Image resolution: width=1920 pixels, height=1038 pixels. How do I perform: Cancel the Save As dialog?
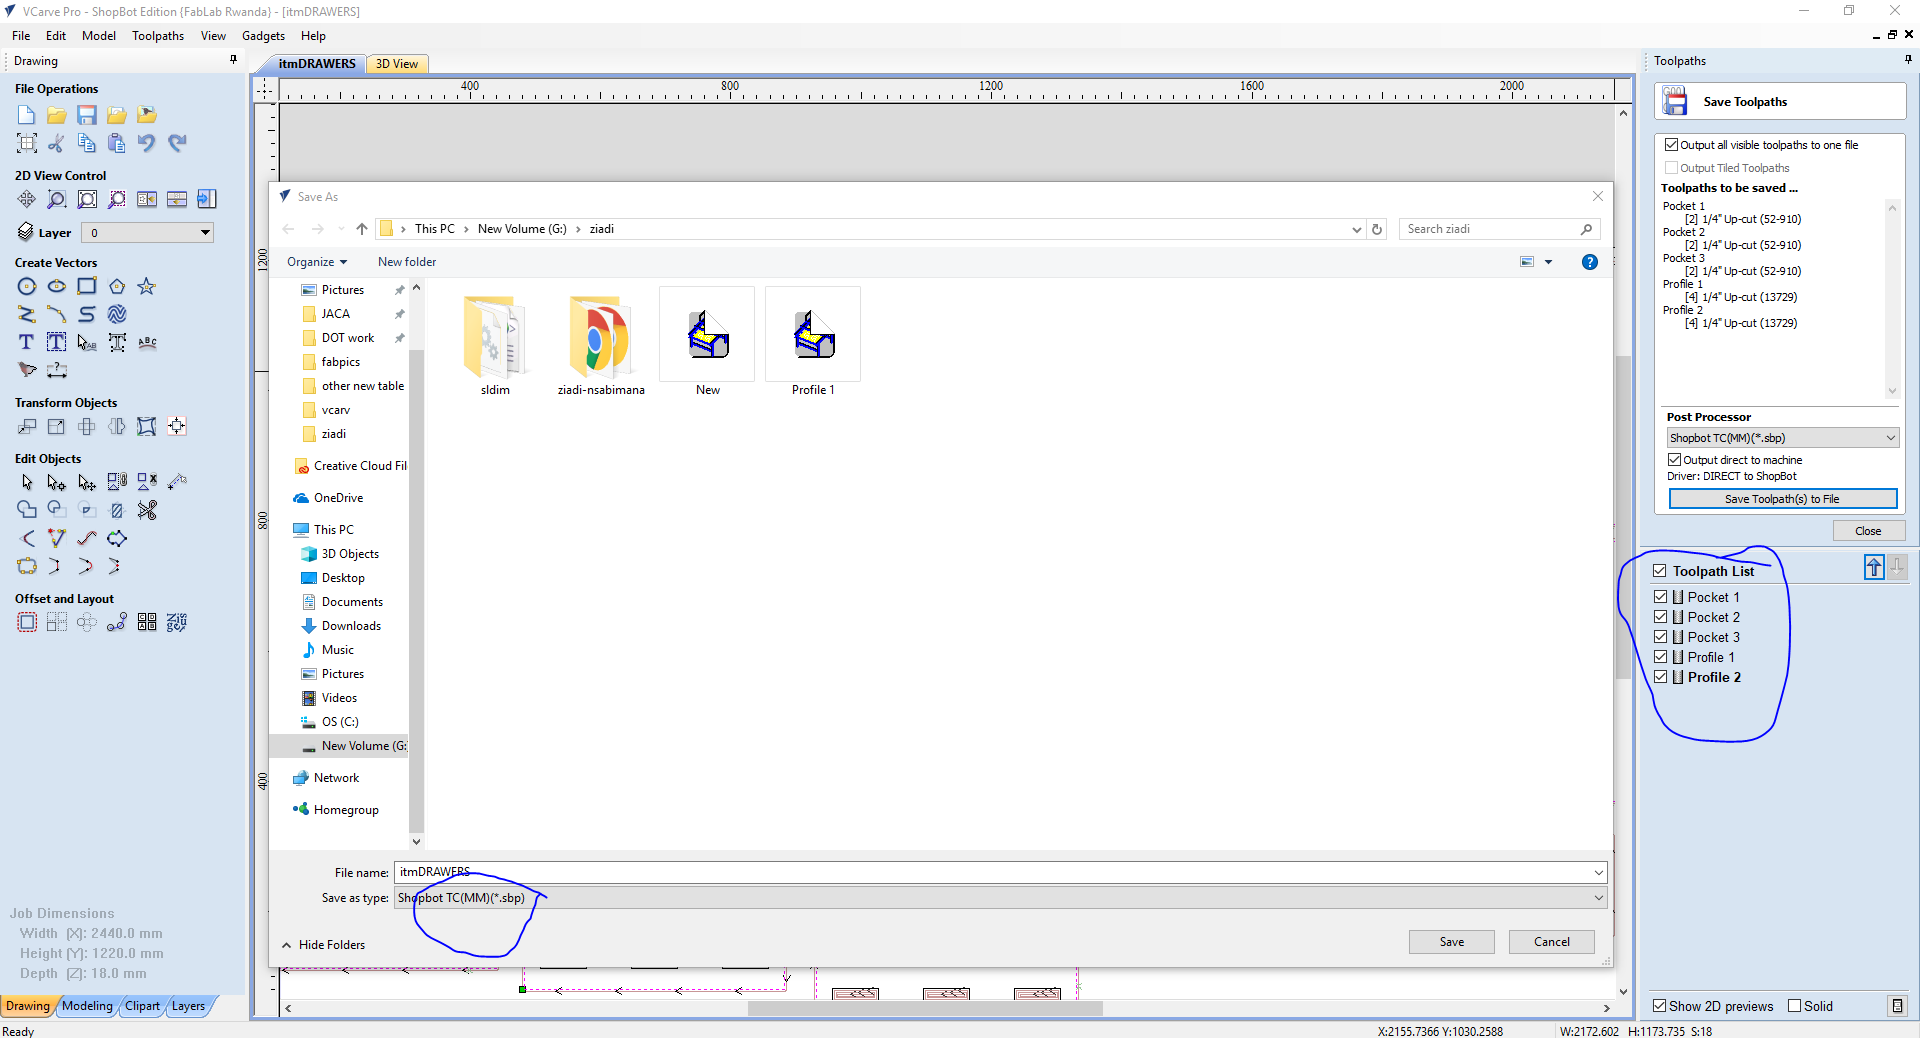coord(1552,942)
